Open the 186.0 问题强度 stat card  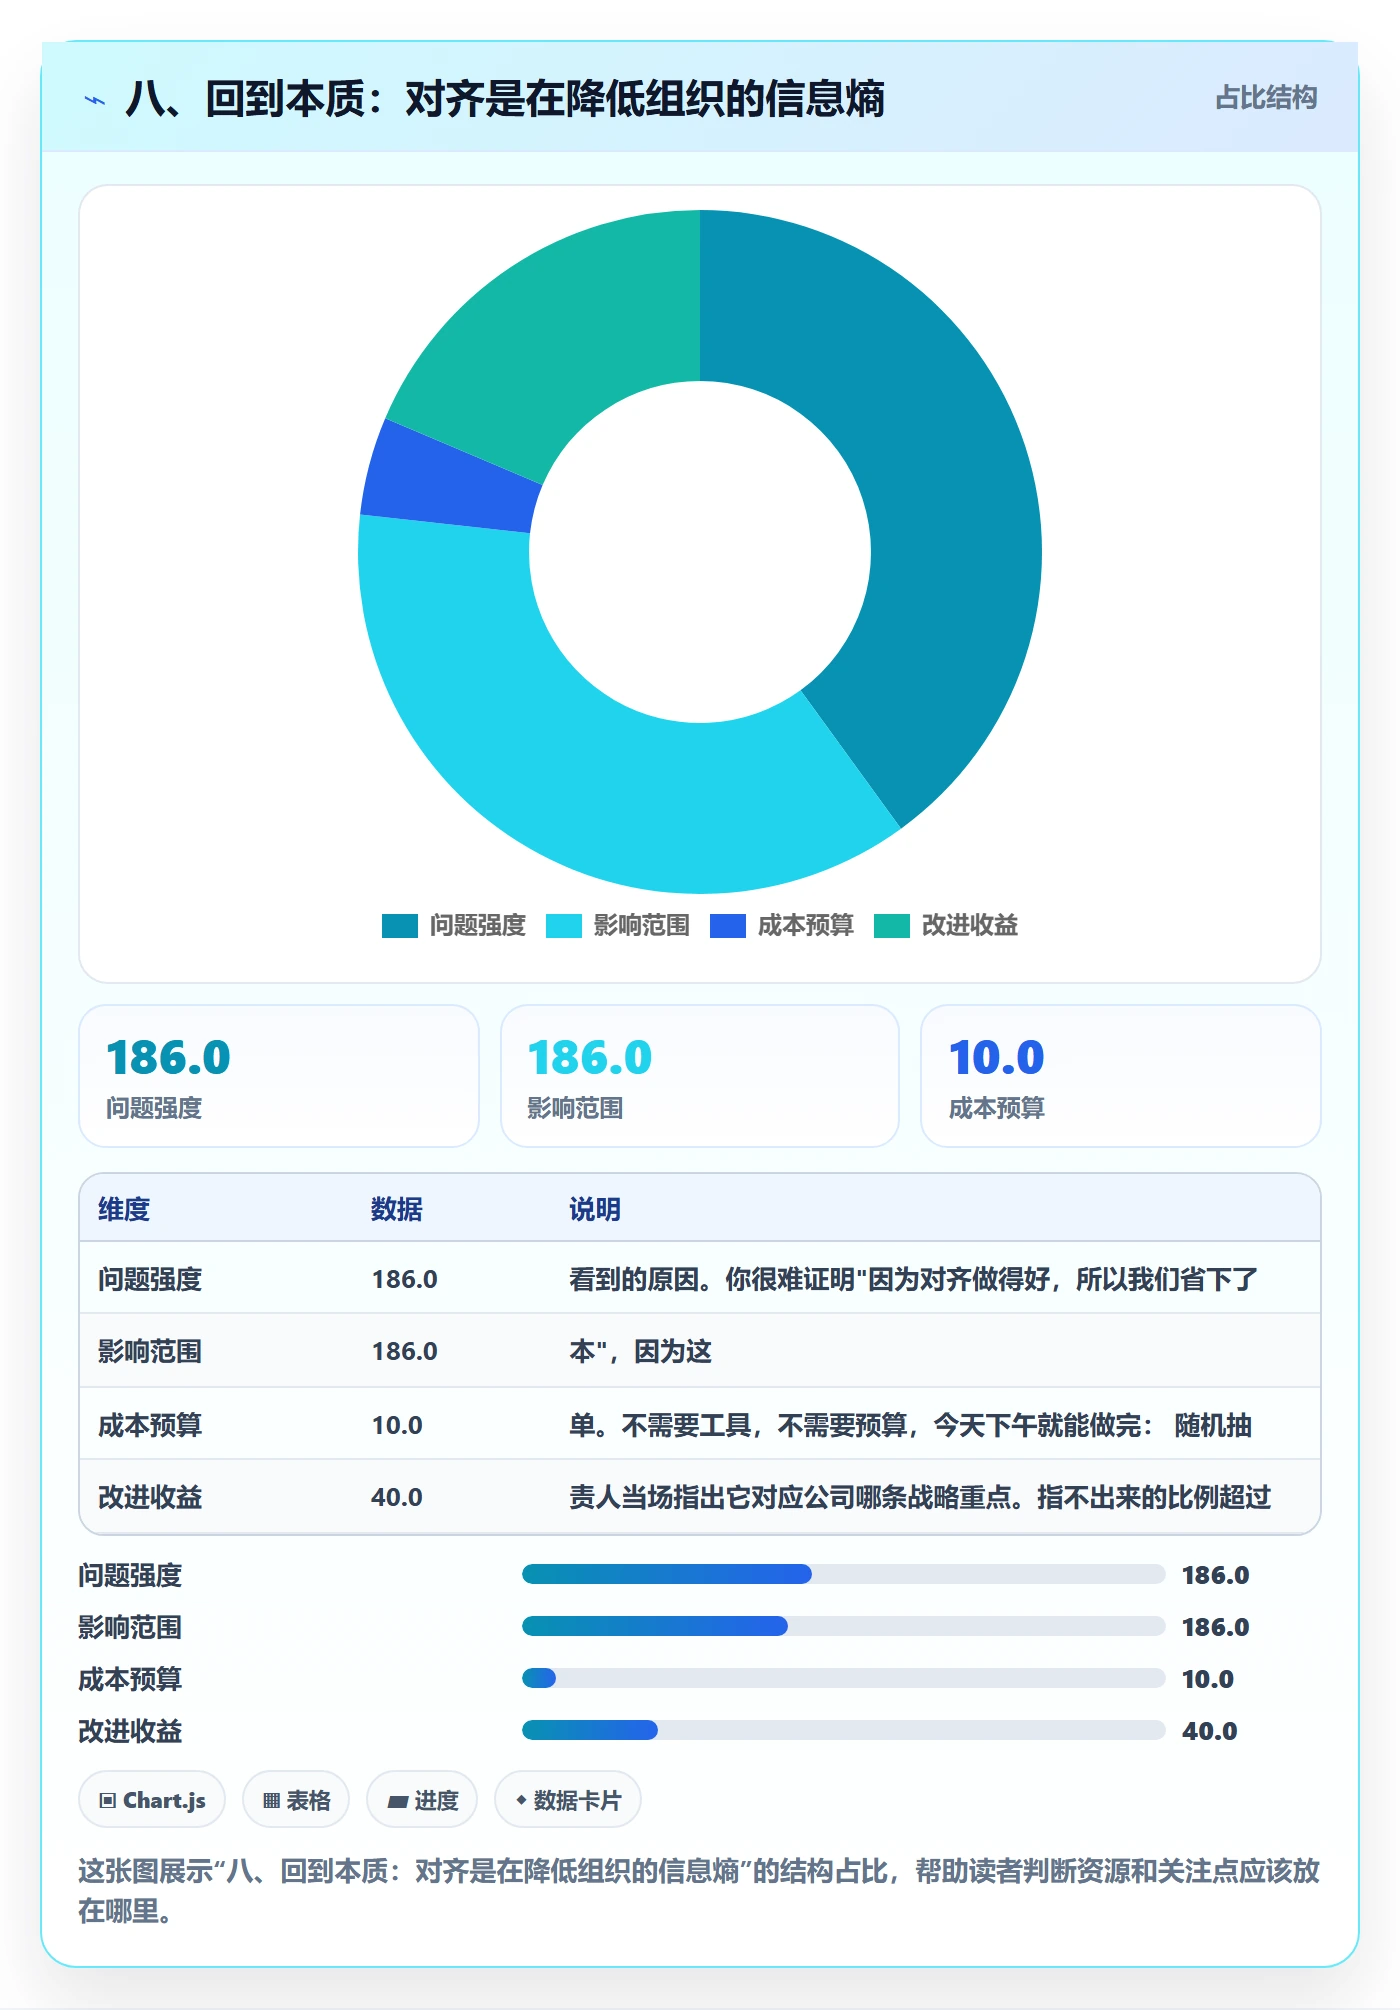(x=279, y=1076)
